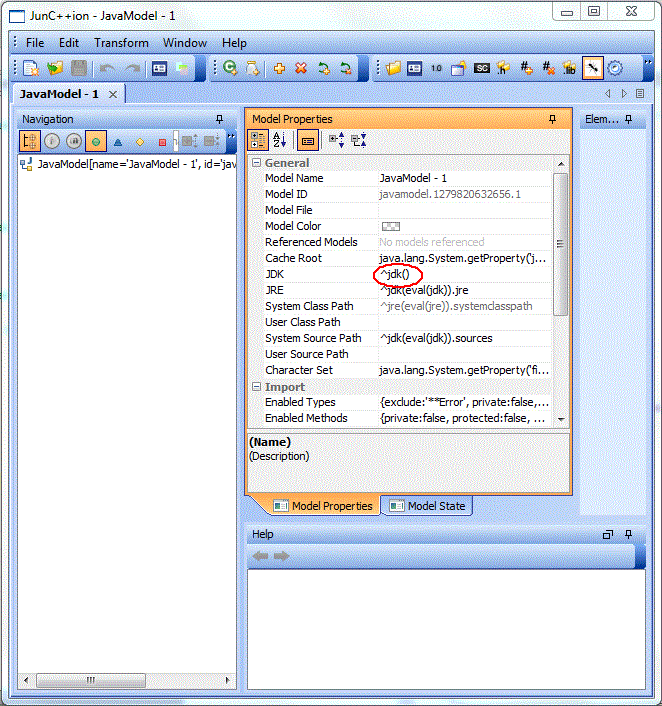The height and width of the screenshot is (706, 662).
Task: Click the second green reload arrows icon
Action: tap(345, 68)
